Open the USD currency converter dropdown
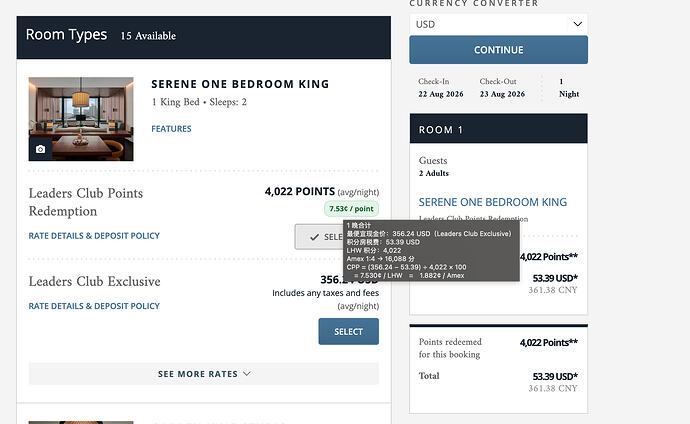This screenshot has width=690, height=424. click(498, 24)
